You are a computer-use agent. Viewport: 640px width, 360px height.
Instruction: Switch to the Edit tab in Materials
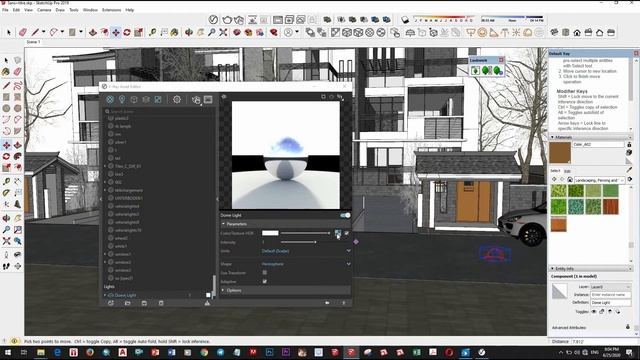[x=568, y=171]
